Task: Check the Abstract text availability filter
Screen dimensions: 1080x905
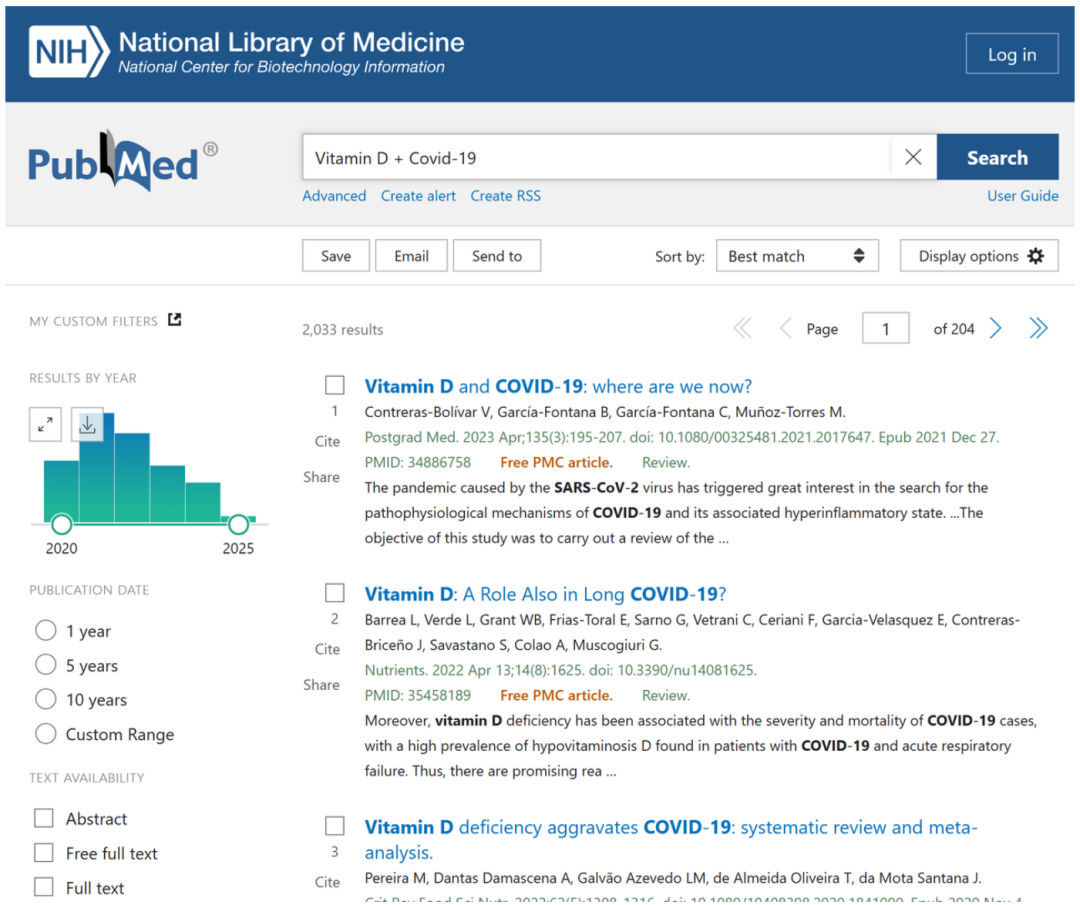Action: pos(44,818)
